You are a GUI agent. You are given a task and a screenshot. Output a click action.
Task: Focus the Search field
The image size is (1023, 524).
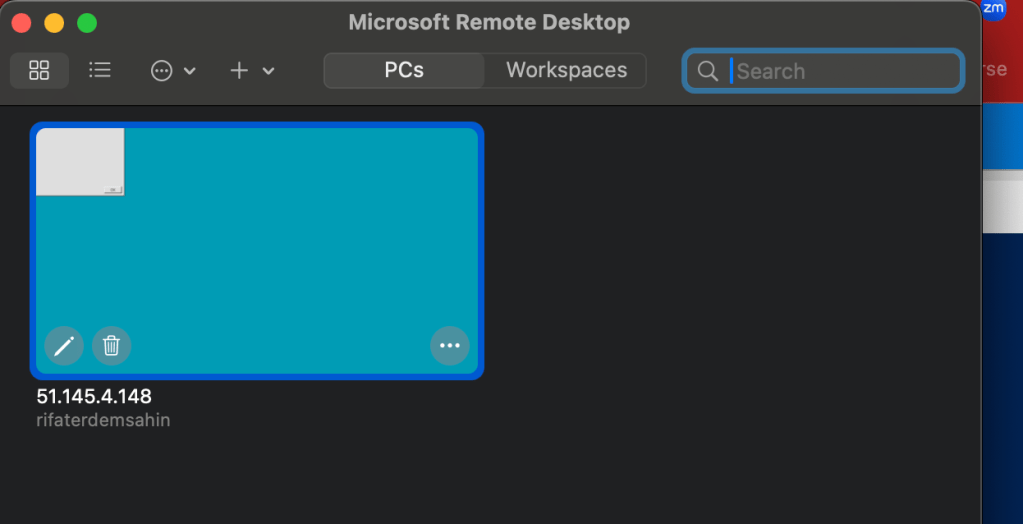point(823,70)
